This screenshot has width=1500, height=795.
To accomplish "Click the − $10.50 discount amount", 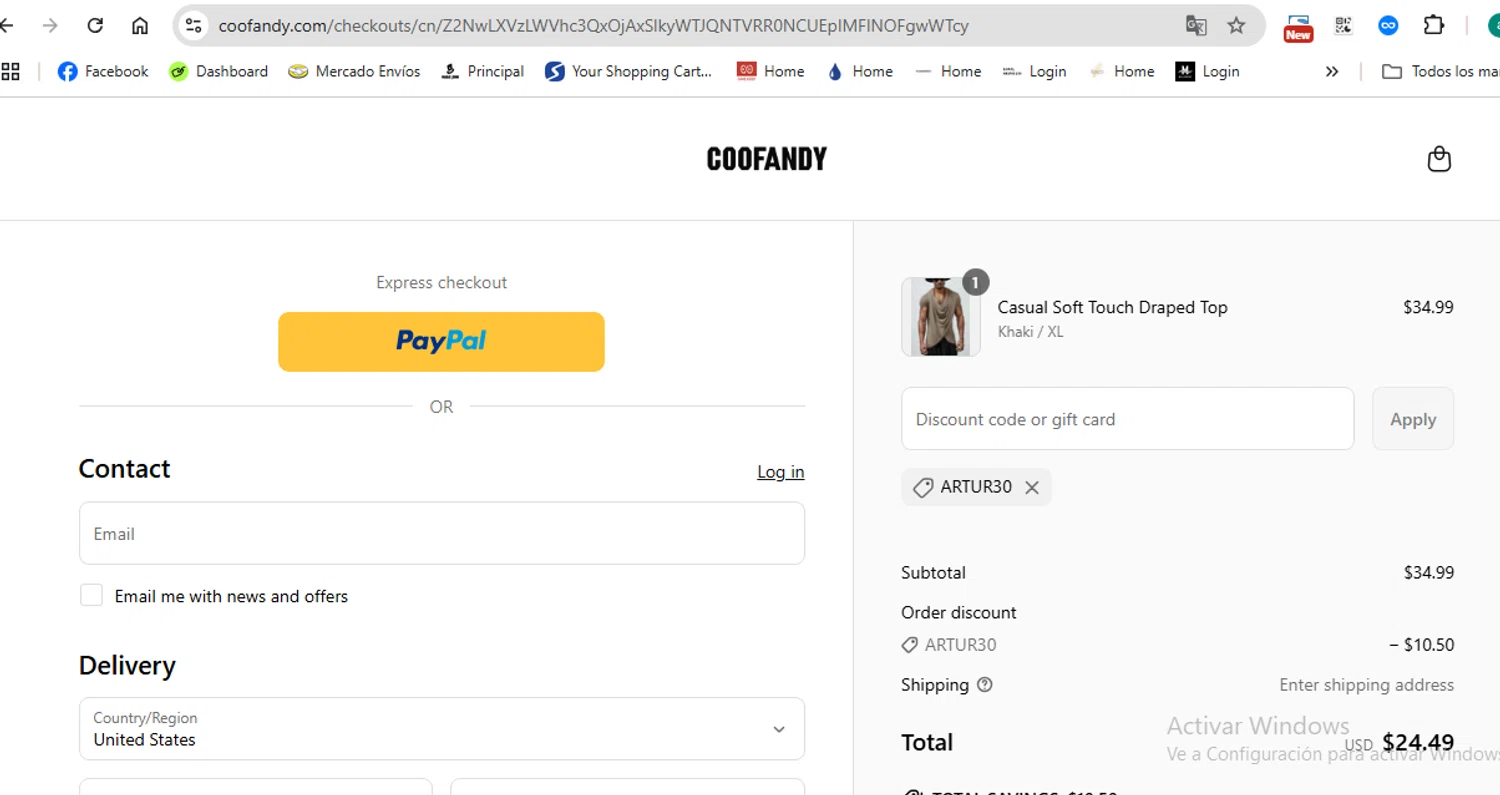I will click(x=1422, y=645).
